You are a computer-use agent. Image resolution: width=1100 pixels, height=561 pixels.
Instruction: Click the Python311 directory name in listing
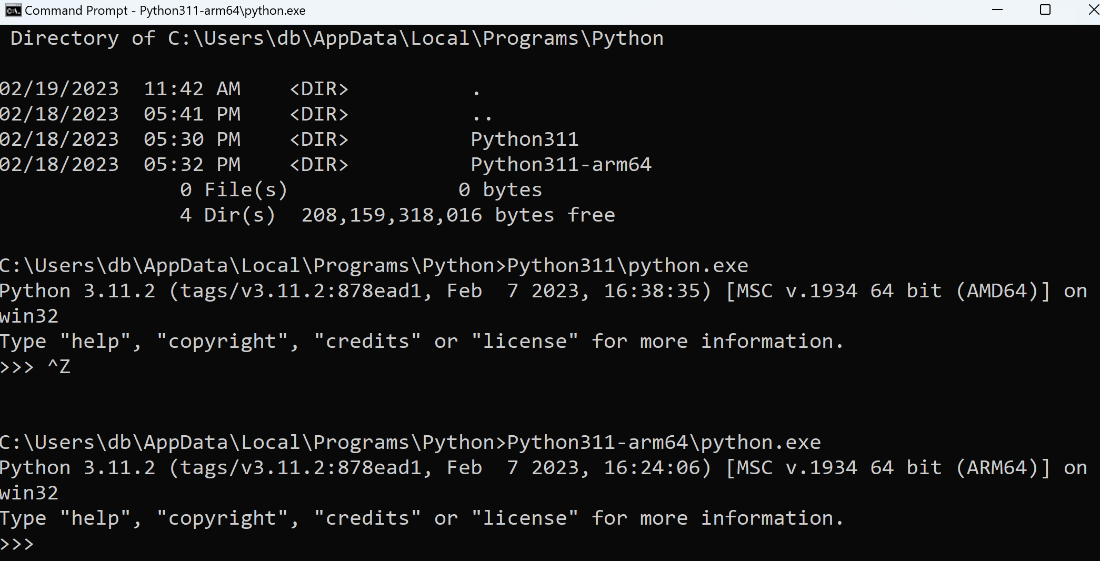click(x=525, y=139)
